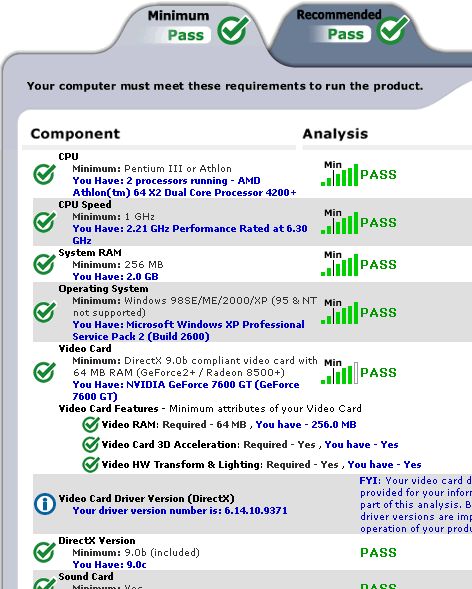Click 'You Have: 2.0 GB' text
472x589 pixels.
(115, 276)
